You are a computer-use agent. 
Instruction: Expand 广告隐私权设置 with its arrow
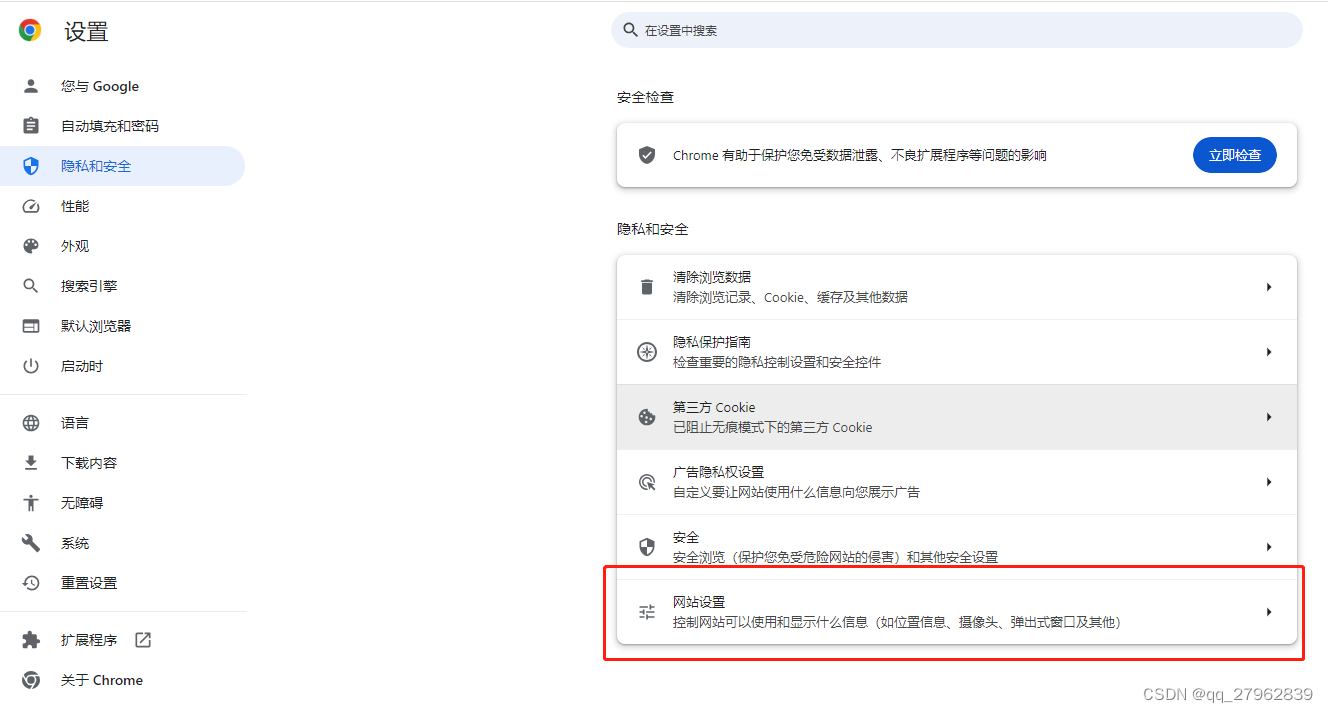[1269, 482]
